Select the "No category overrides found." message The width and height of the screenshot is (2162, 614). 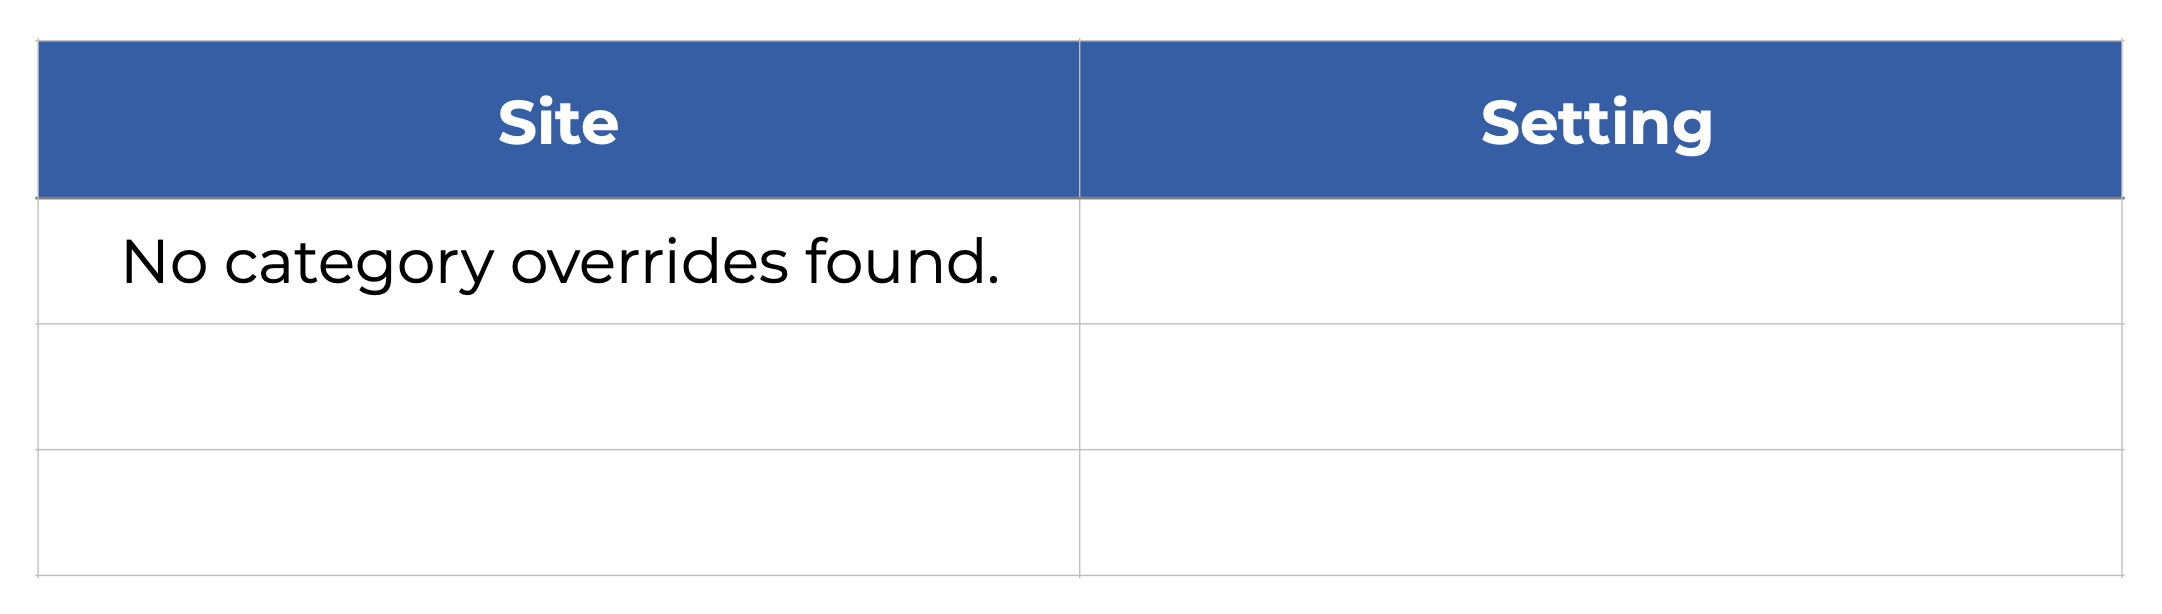pos(560,262)
